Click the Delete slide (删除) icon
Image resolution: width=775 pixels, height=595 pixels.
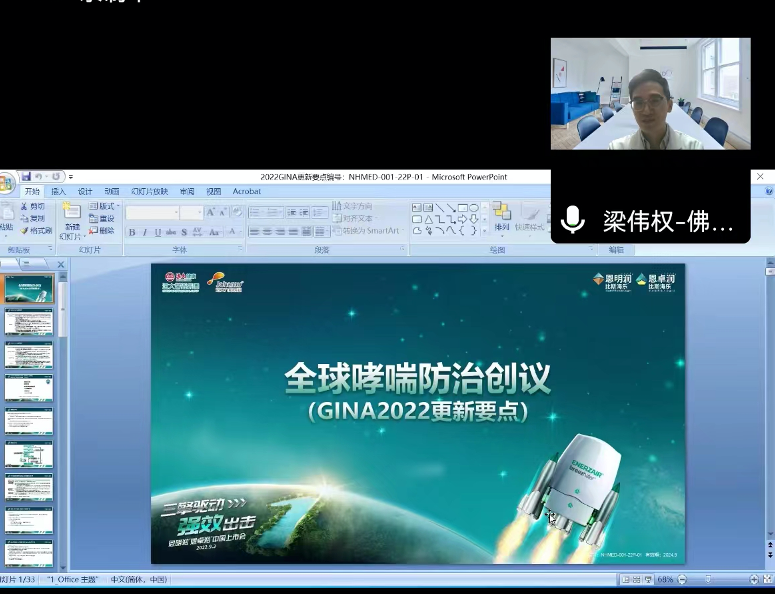pyautogui.click(x=101, y=230)
